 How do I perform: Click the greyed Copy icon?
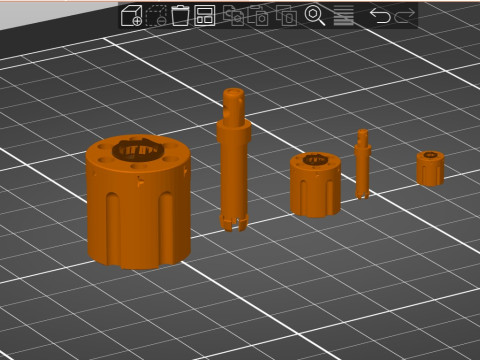234,15
